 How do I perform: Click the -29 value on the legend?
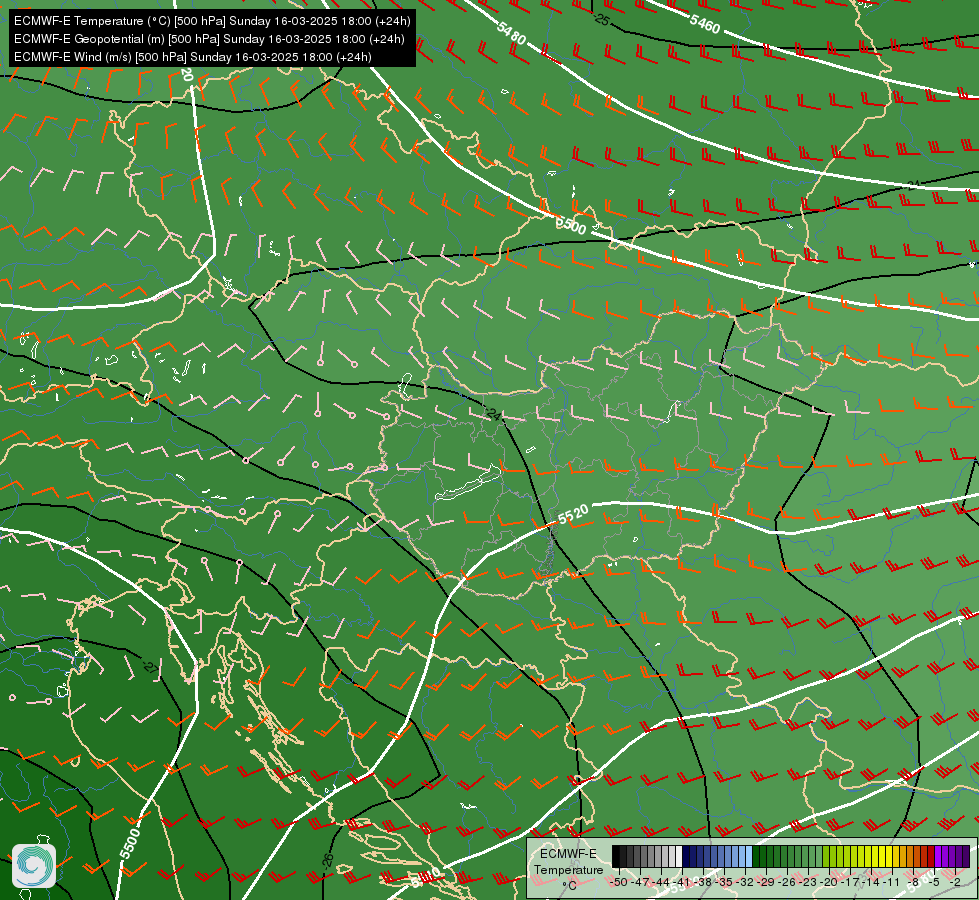pos(766,883)
